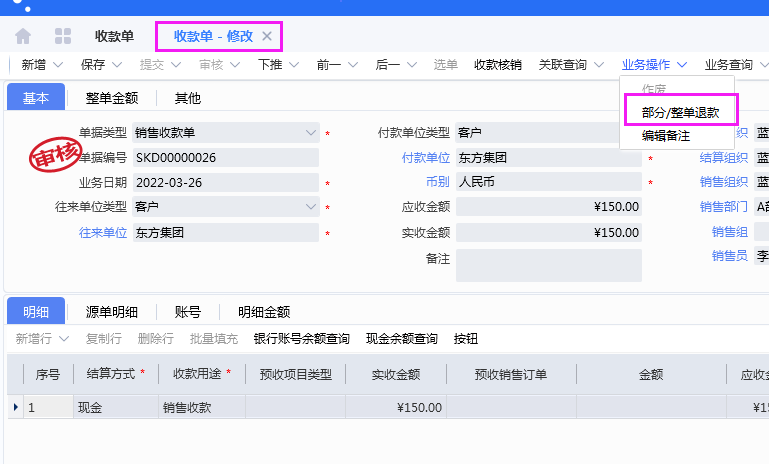
Task: Choose 编辑备注 from the dropdown menu
Action: (x=666, y=135)
